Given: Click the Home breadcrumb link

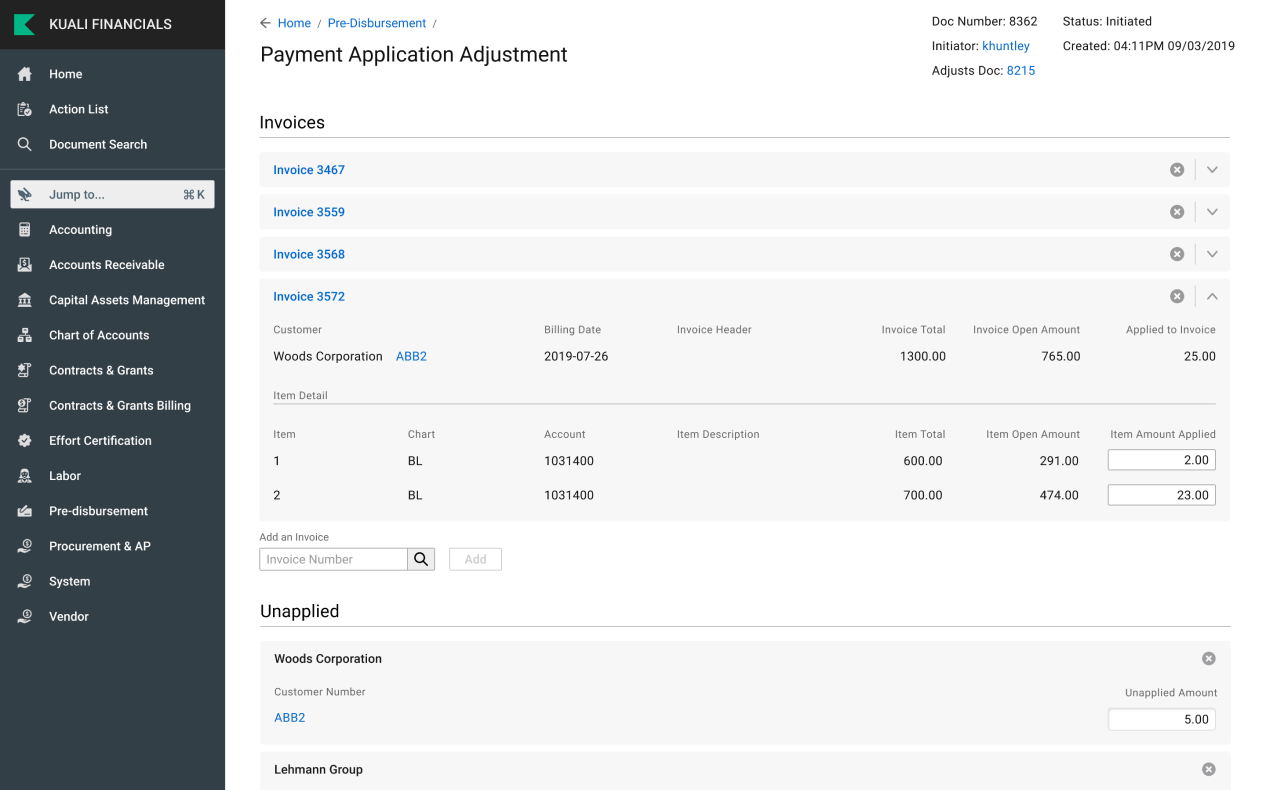Looking at the screenshot, I should 294,23.
